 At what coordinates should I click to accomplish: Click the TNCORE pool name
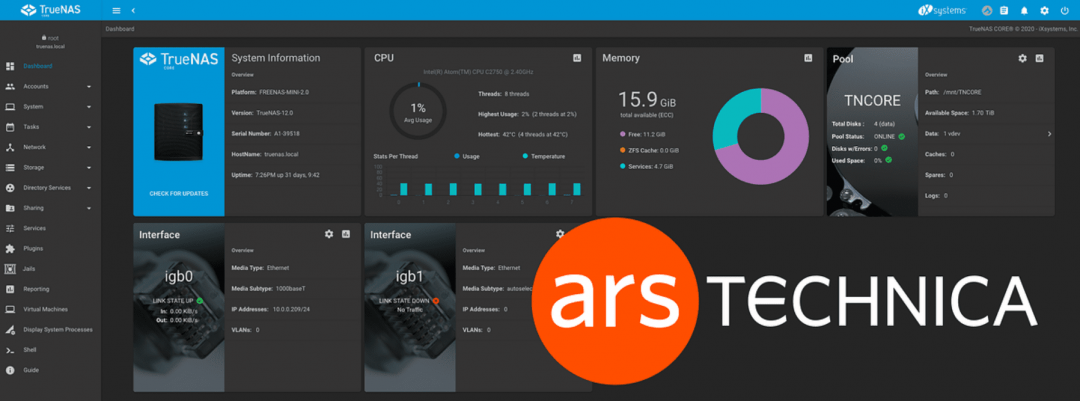[x=873, y=101]
